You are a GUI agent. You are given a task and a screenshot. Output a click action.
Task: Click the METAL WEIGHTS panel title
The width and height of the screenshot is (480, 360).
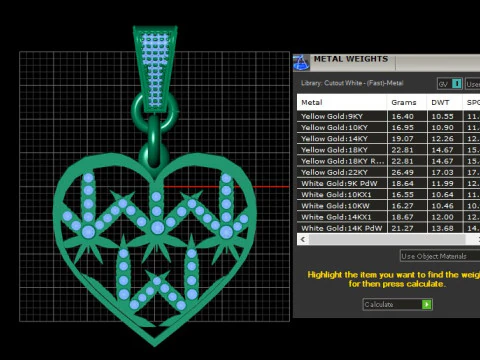point(351,59)
